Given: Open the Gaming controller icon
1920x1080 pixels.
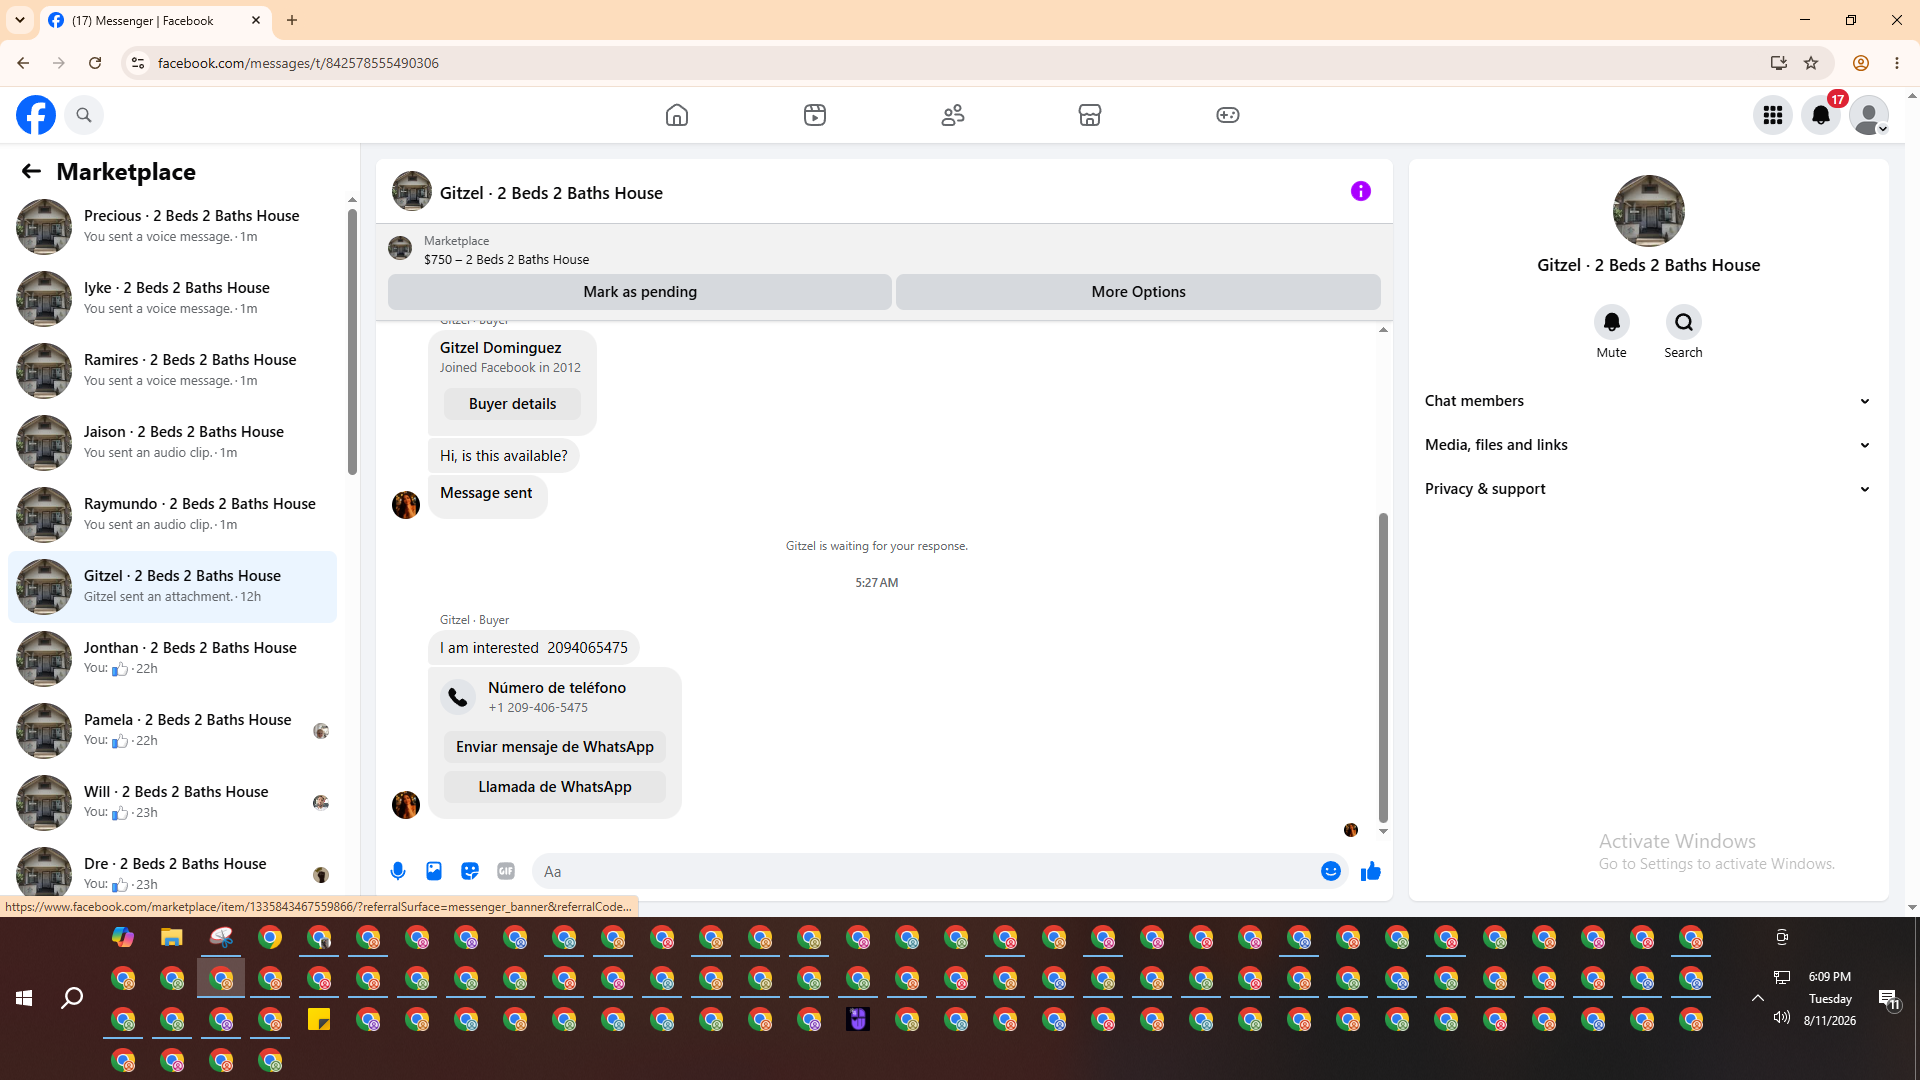Looking at the screenshot, I should tap(1228, 115).
